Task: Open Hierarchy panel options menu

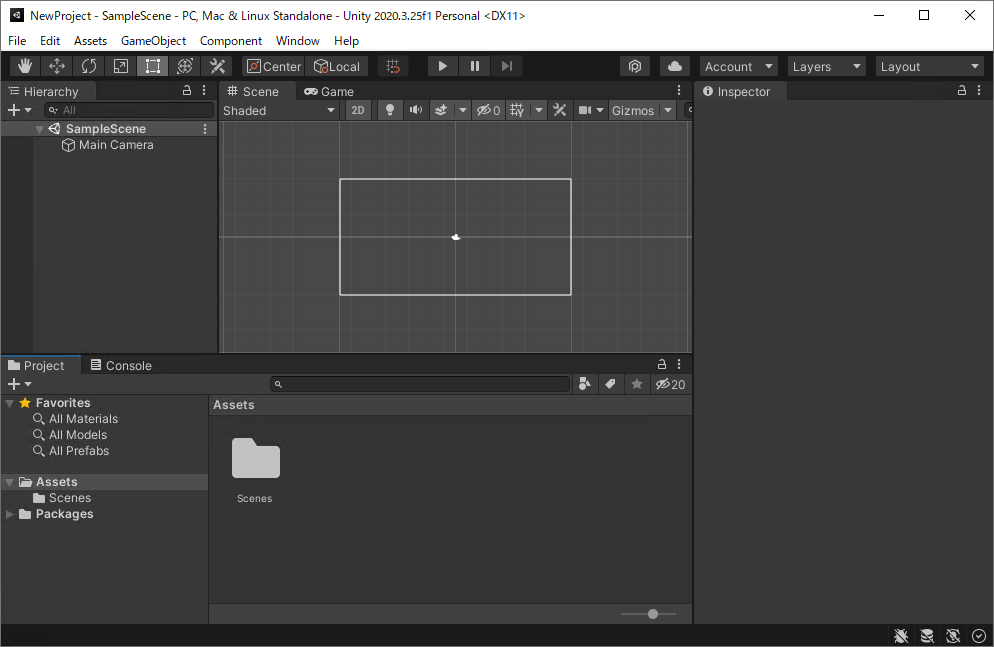Action: coord(204,91)
